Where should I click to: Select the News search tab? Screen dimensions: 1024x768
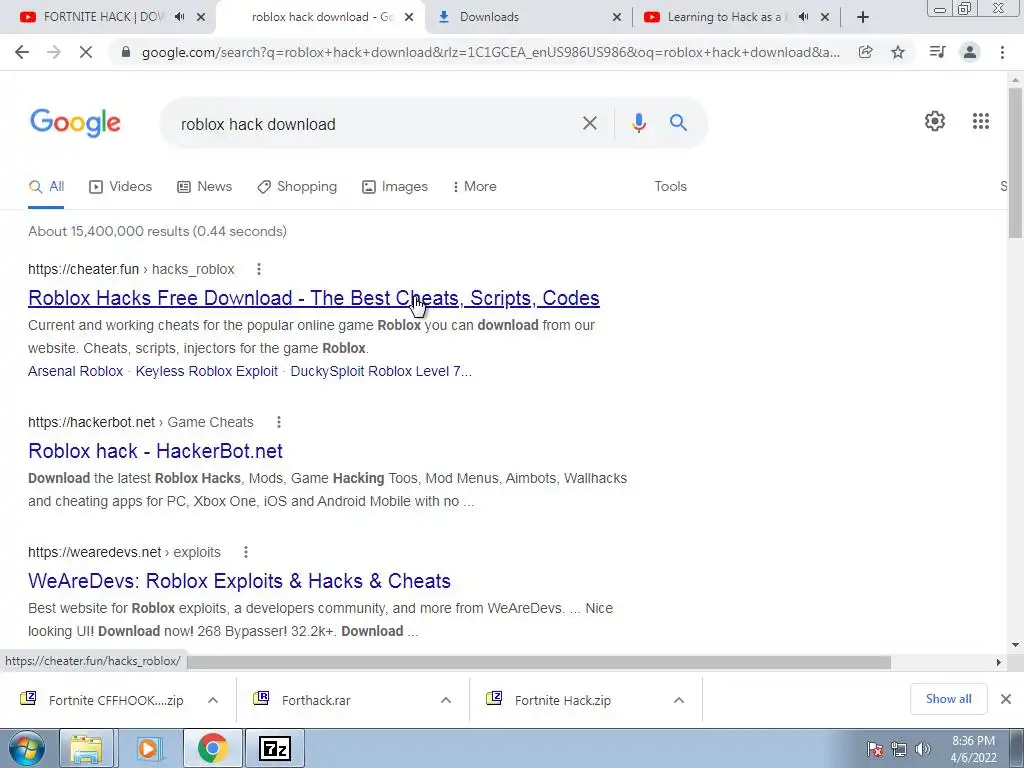tap(204, 186)
